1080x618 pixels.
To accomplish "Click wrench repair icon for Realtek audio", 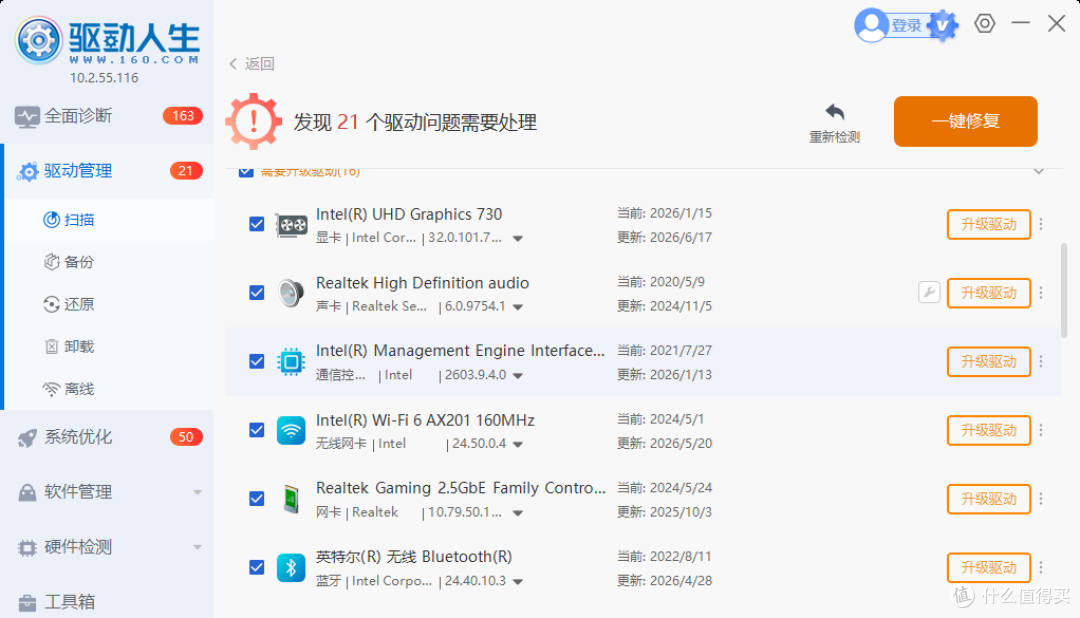I will (x=929, y=293).
